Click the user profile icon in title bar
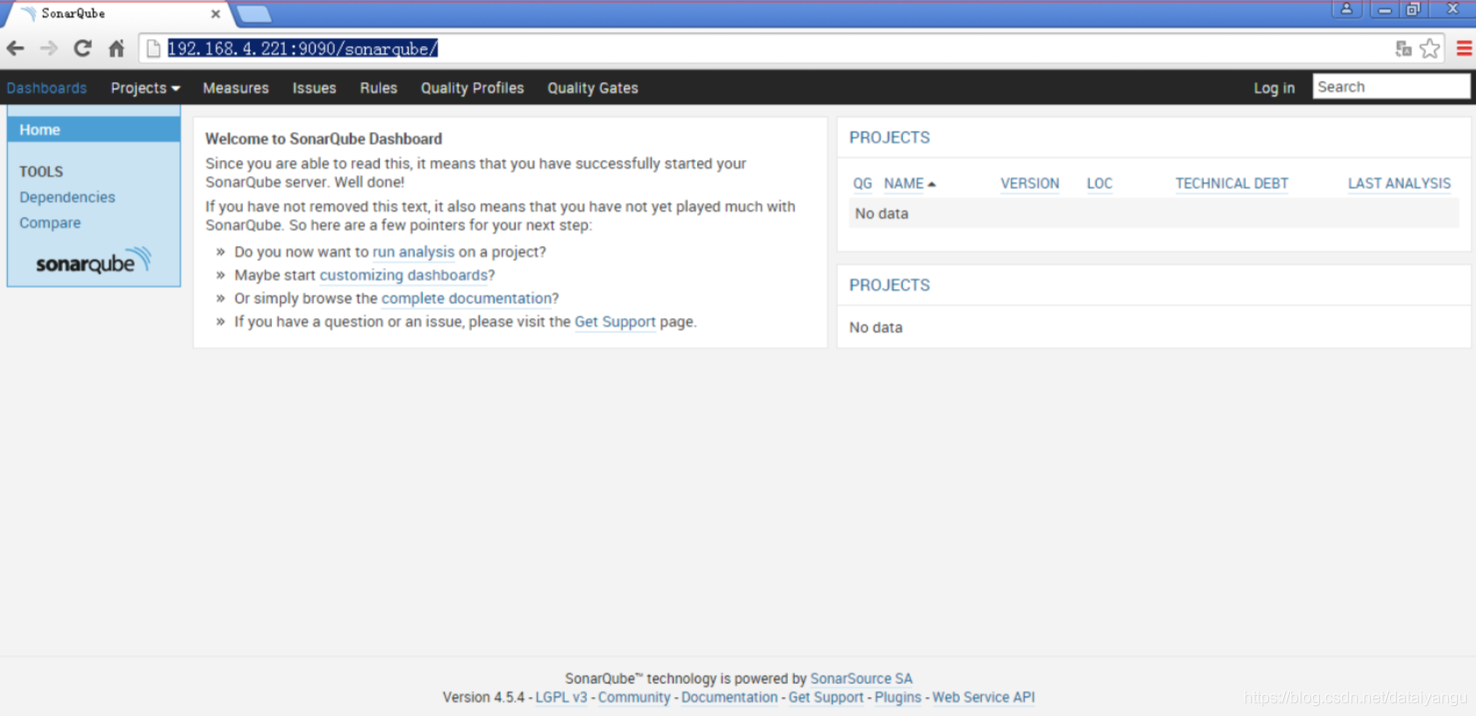 (x=1346, y=9)
